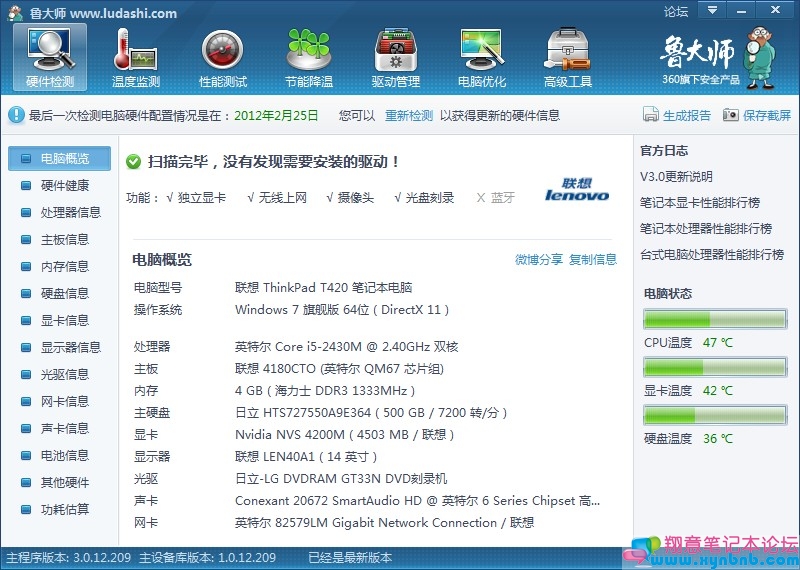Open 节能降温 energy saving clover icon
The height and width of the screenshot is (570, 800).
coord(309,57)
